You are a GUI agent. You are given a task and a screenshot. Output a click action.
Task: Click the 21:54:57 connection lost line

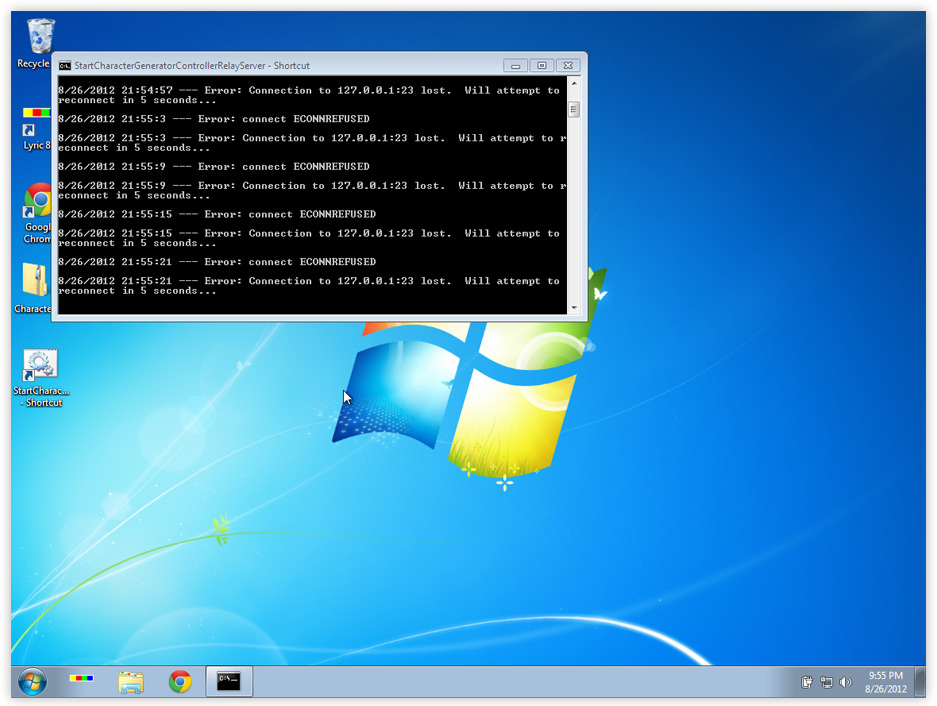(x=308, y=95)
